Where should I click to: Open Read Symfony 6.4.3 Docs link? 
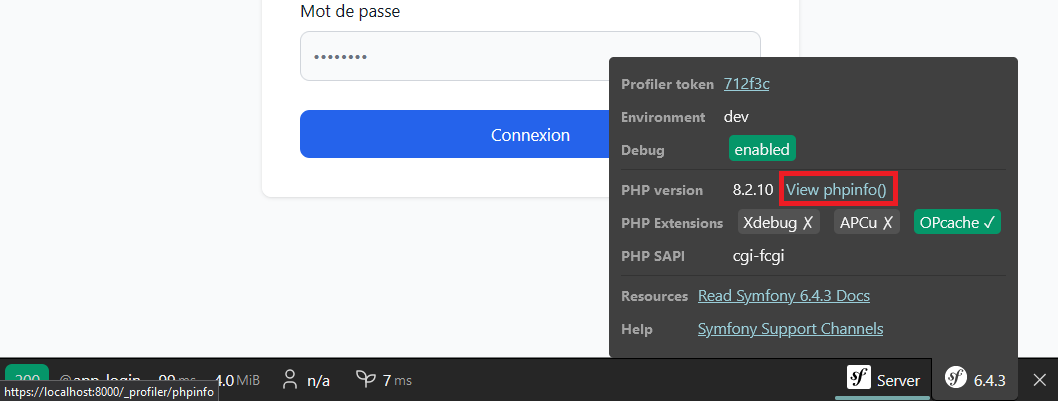[783, 296]
